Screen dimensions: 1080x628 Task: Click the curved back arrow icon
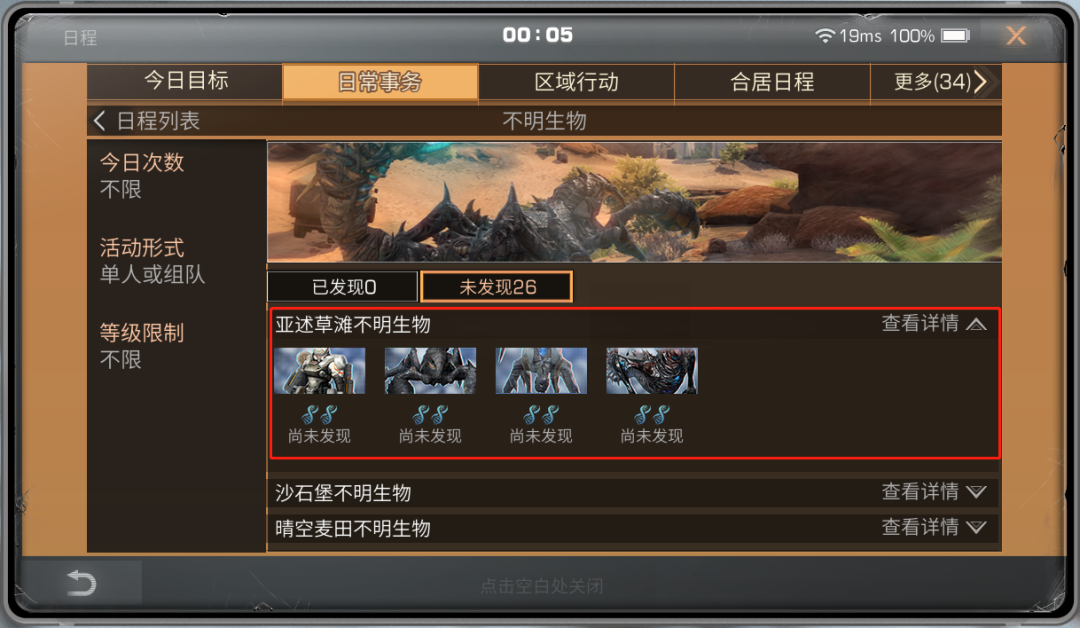(81, 583)
